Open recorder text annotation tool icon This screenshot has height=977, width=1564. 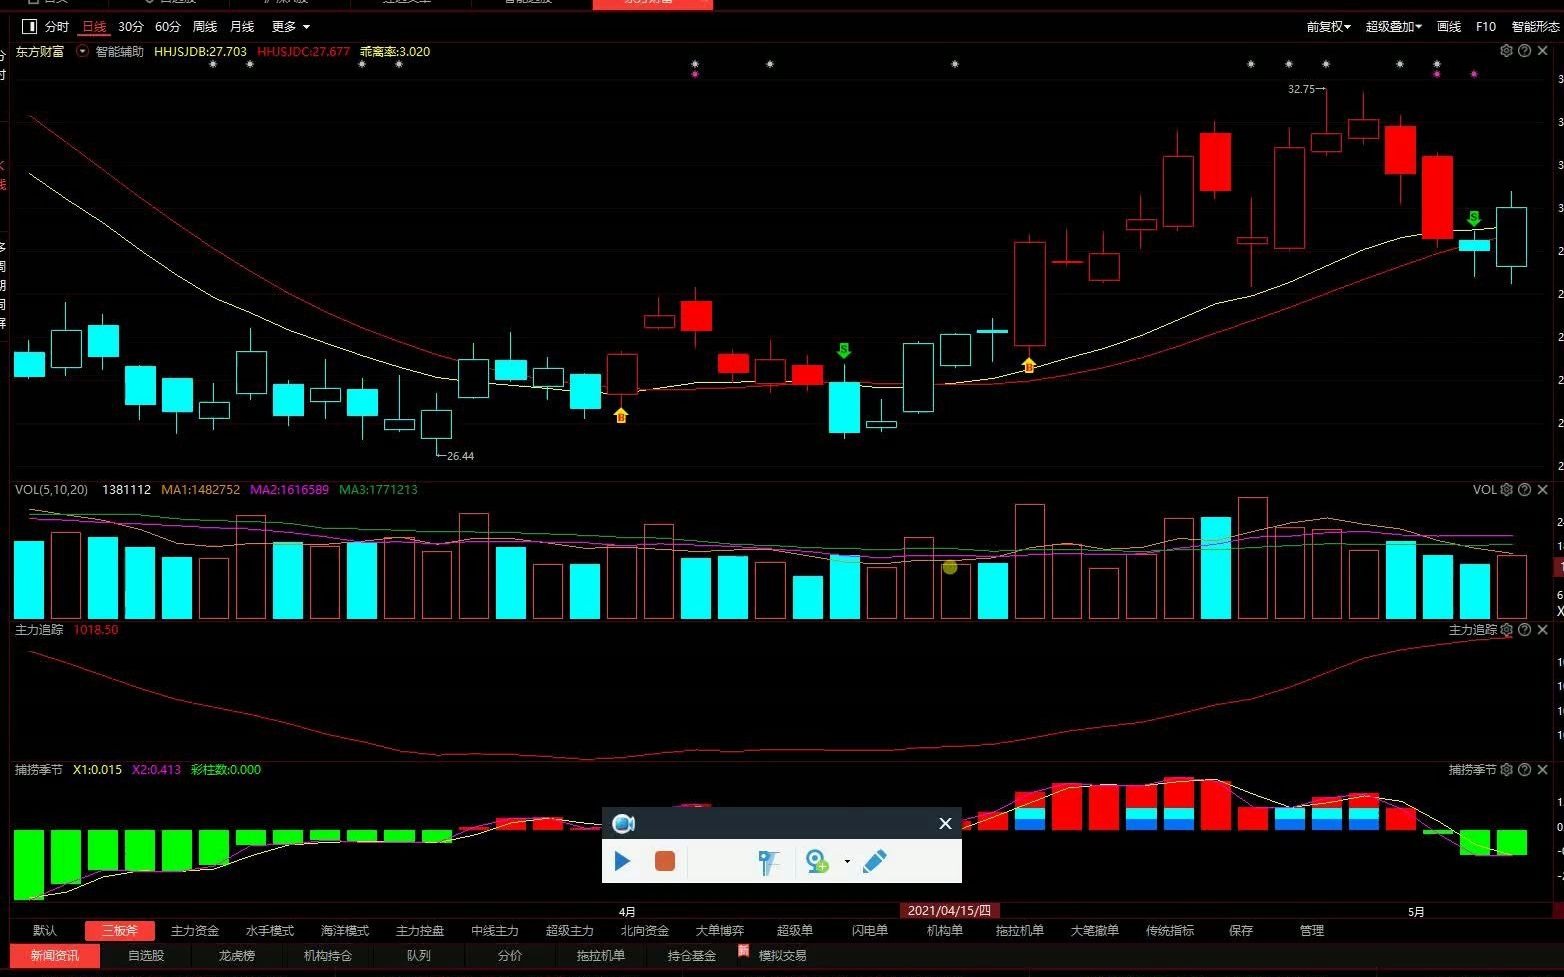pos(768,861)
